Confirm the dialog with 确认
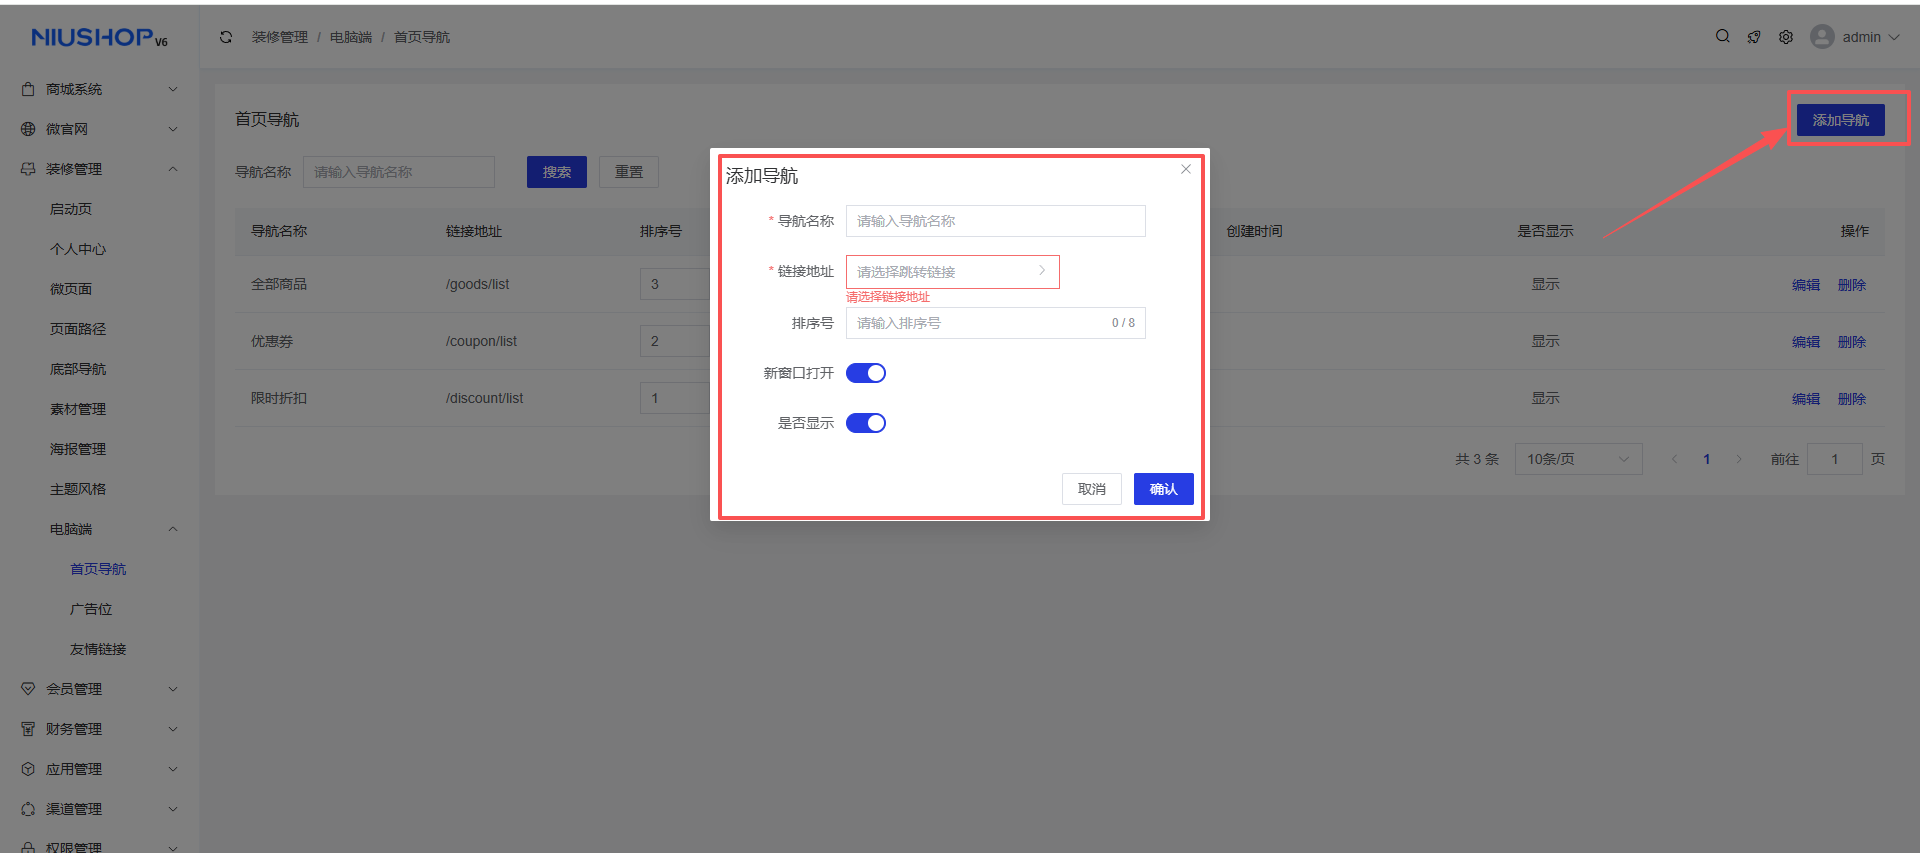Screen dimensions: 1920x853 1163,489
